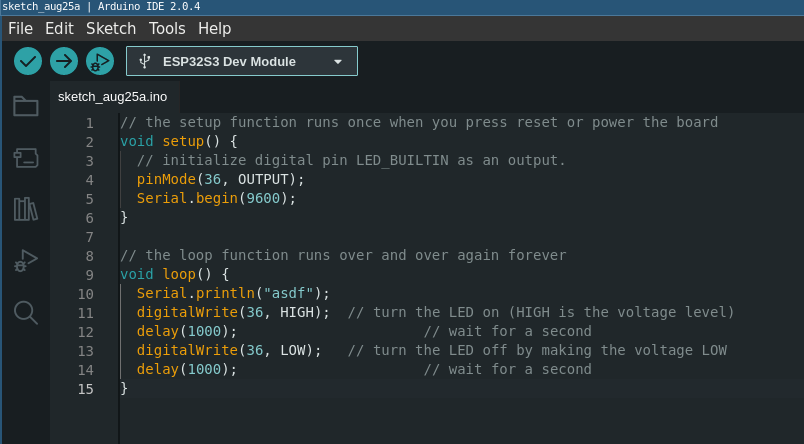Open the Tools menu
Viewport: 804px width, 444px height.
point(167,29)
